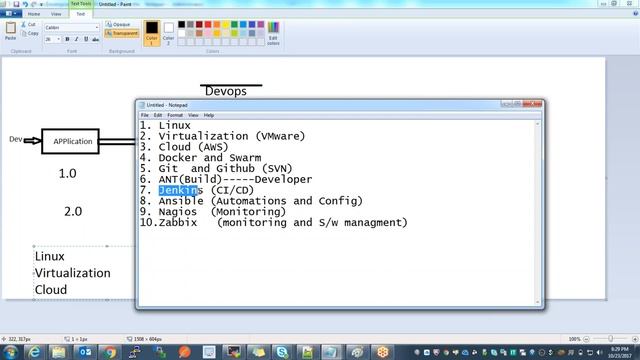Open Notepad Edit menu

[x=158, y=116]
